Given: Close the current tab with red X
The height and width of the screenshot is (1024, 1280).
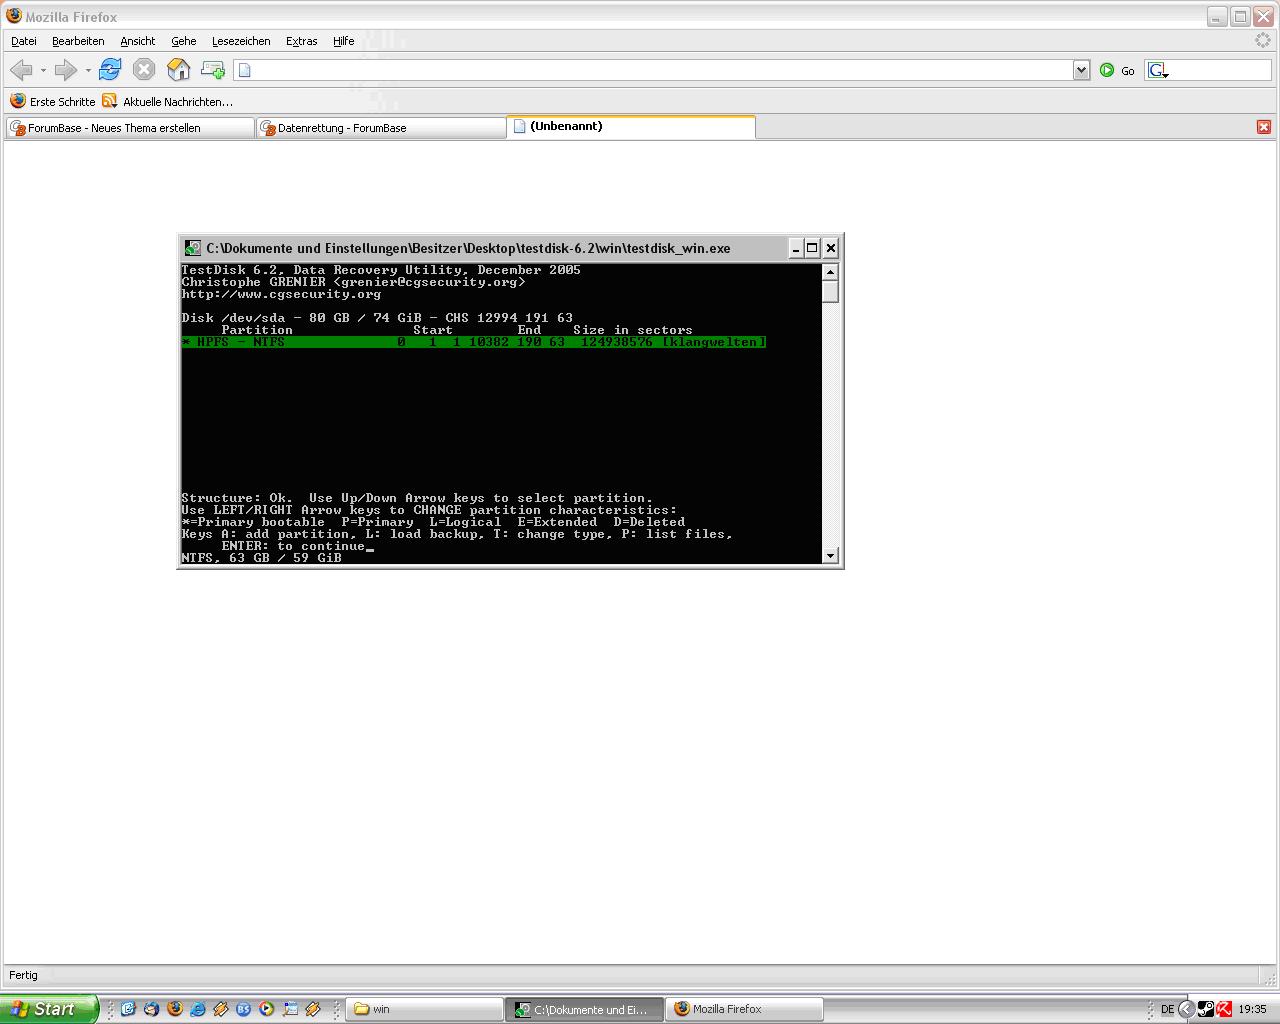Looking at the screenshot, I should pyautogui.click(x=1263, y=127).
